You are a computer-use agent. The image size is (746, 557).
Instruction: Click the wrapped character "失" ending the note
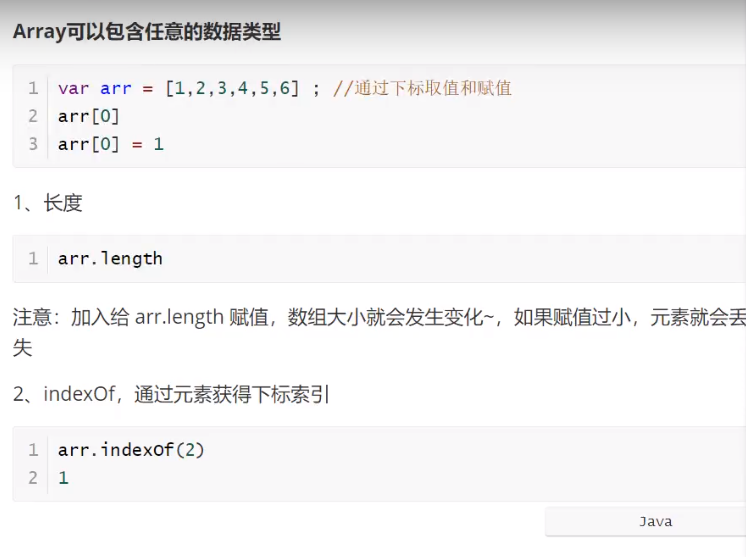point(23,347)
